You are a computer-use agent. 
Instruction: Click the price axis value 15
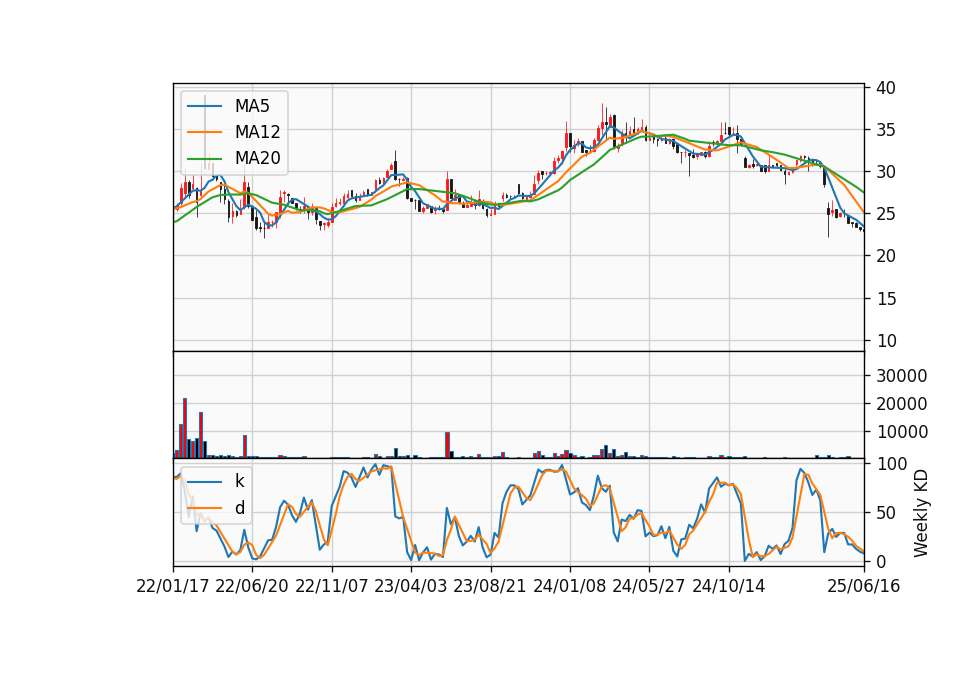tap(885, 299)
